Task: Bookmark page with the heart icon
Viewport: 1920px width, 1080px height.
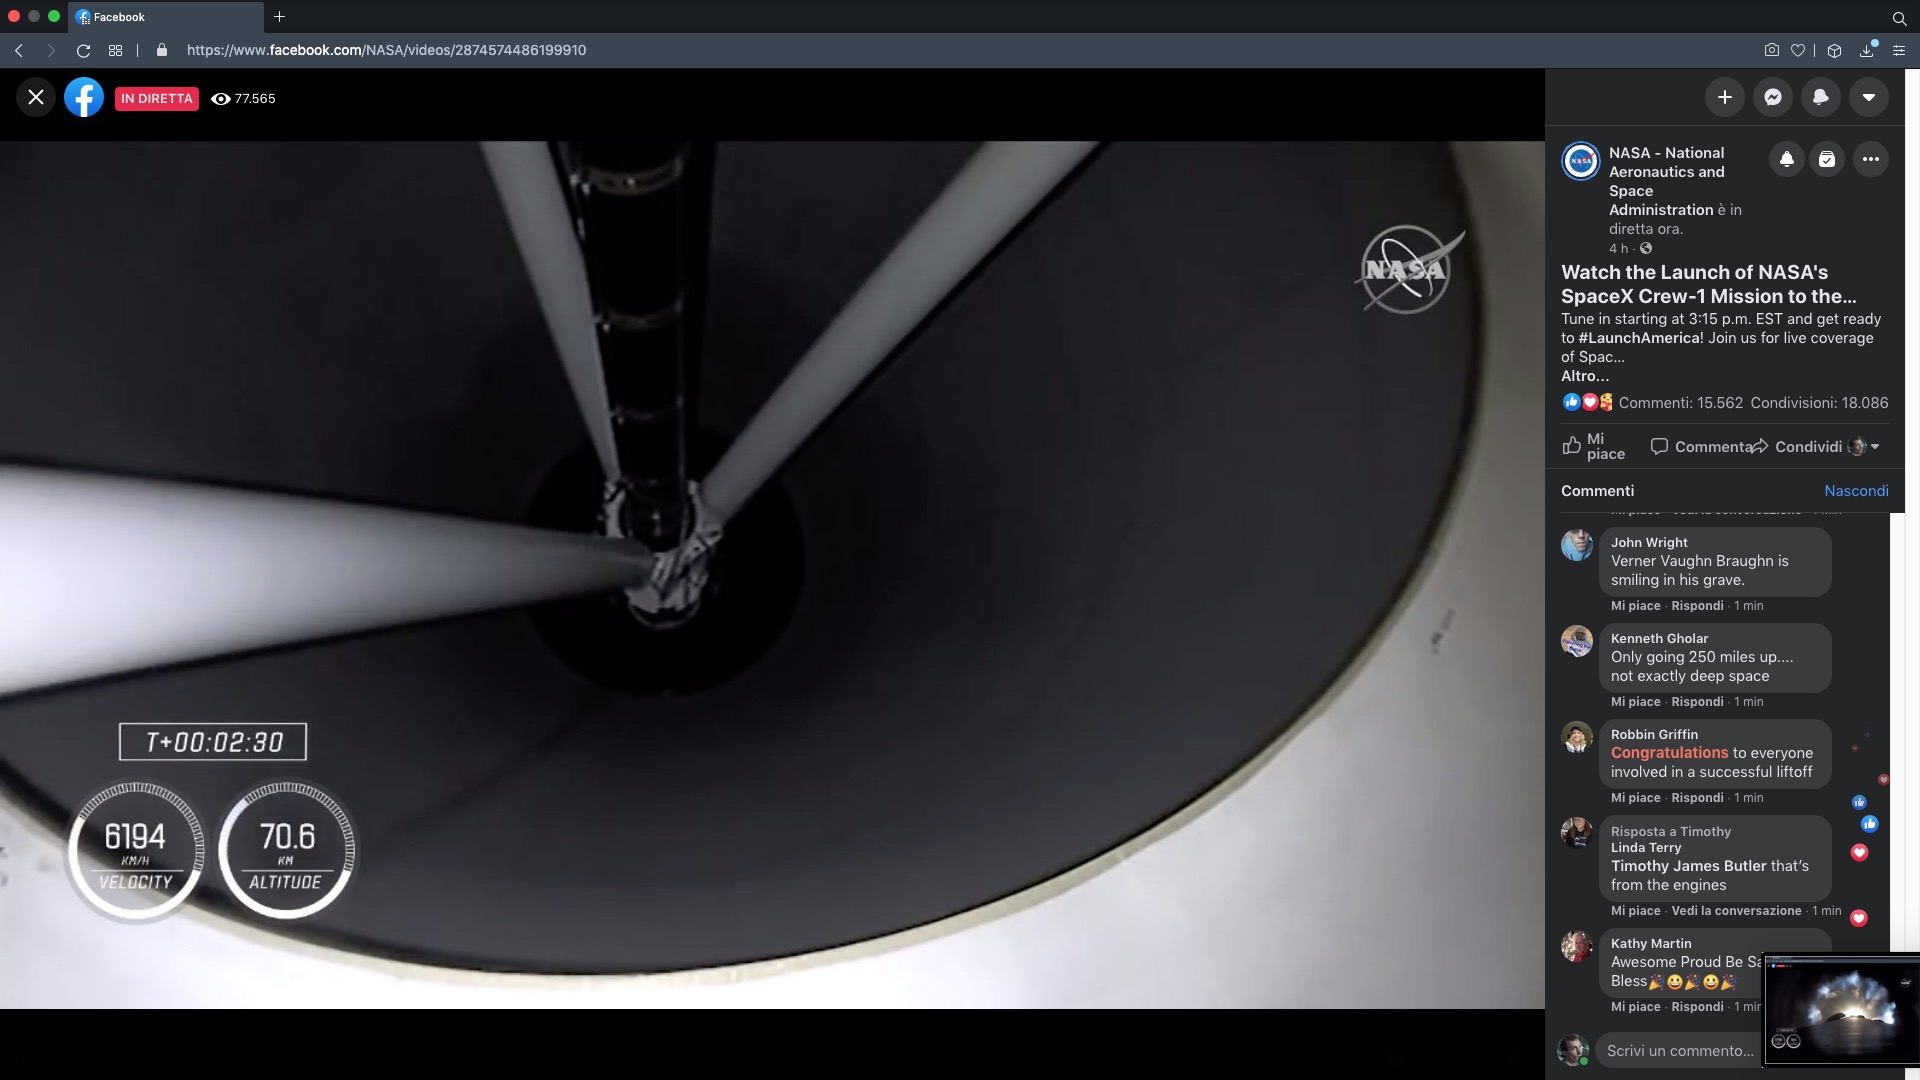Action: click(1798, 50)
